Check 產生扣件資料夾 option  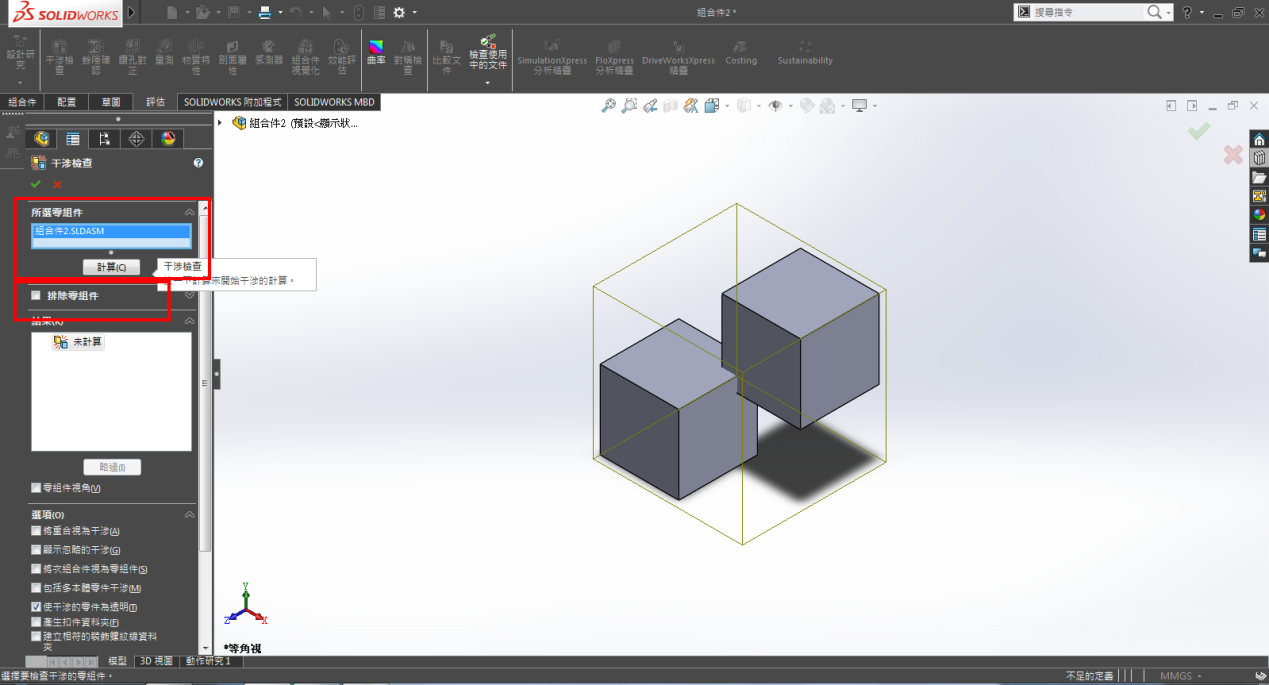(x=36, y=622)
